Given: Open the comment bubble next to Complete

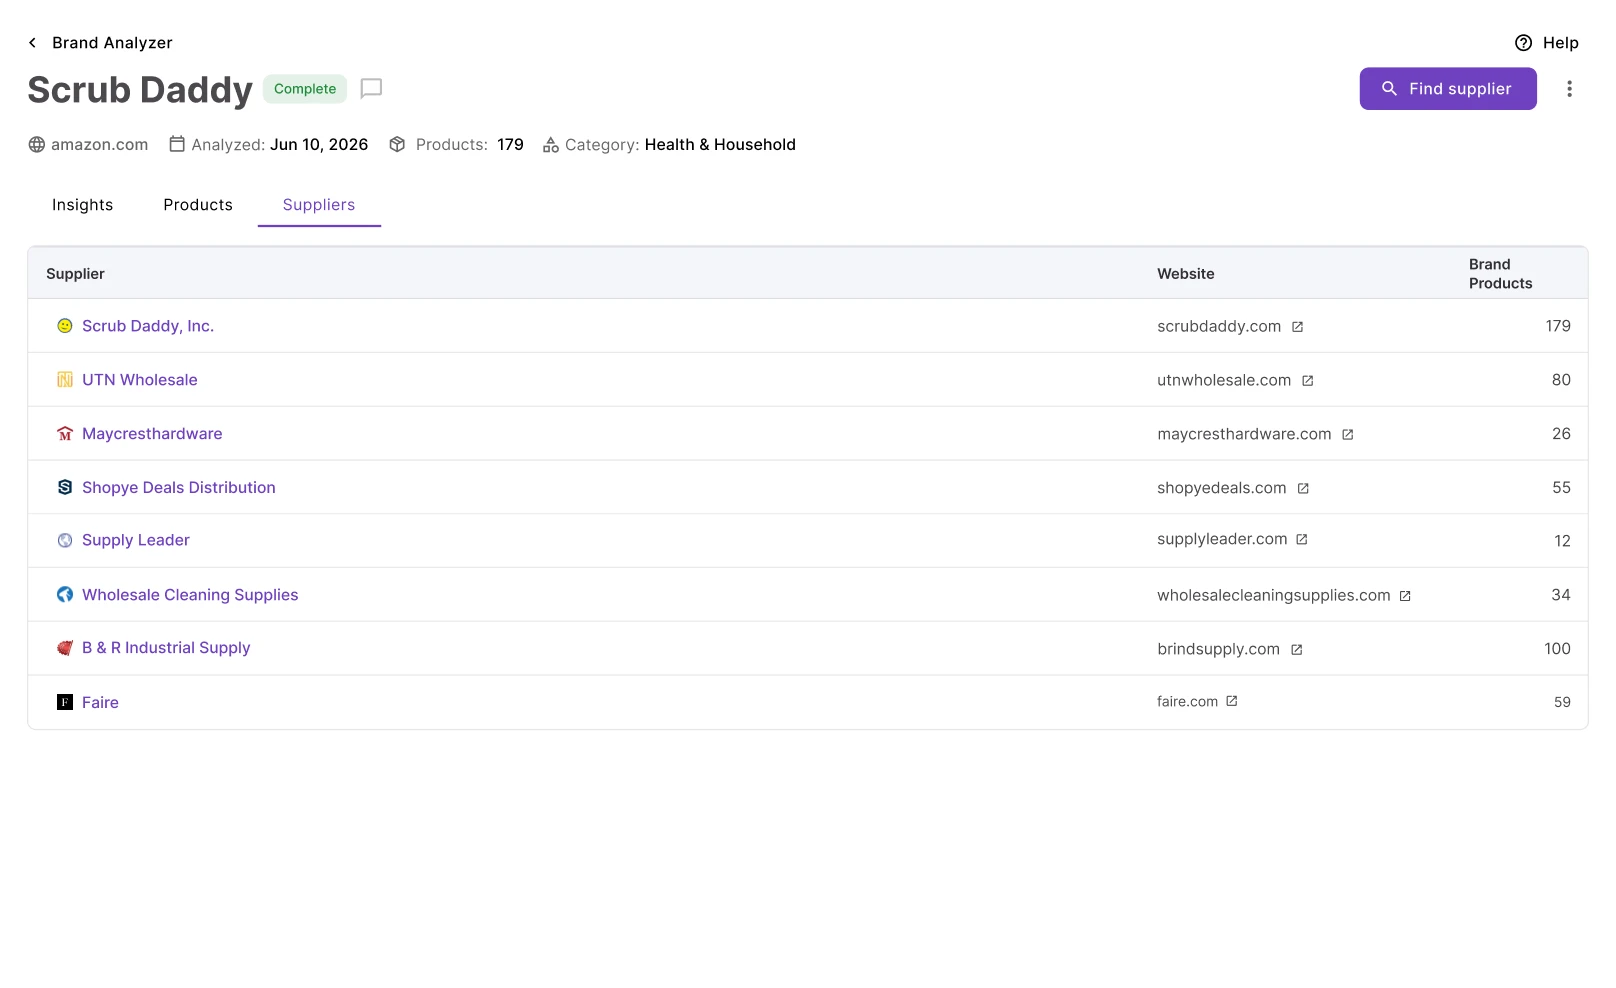Looking at the screenshot, I should point(371,89).
